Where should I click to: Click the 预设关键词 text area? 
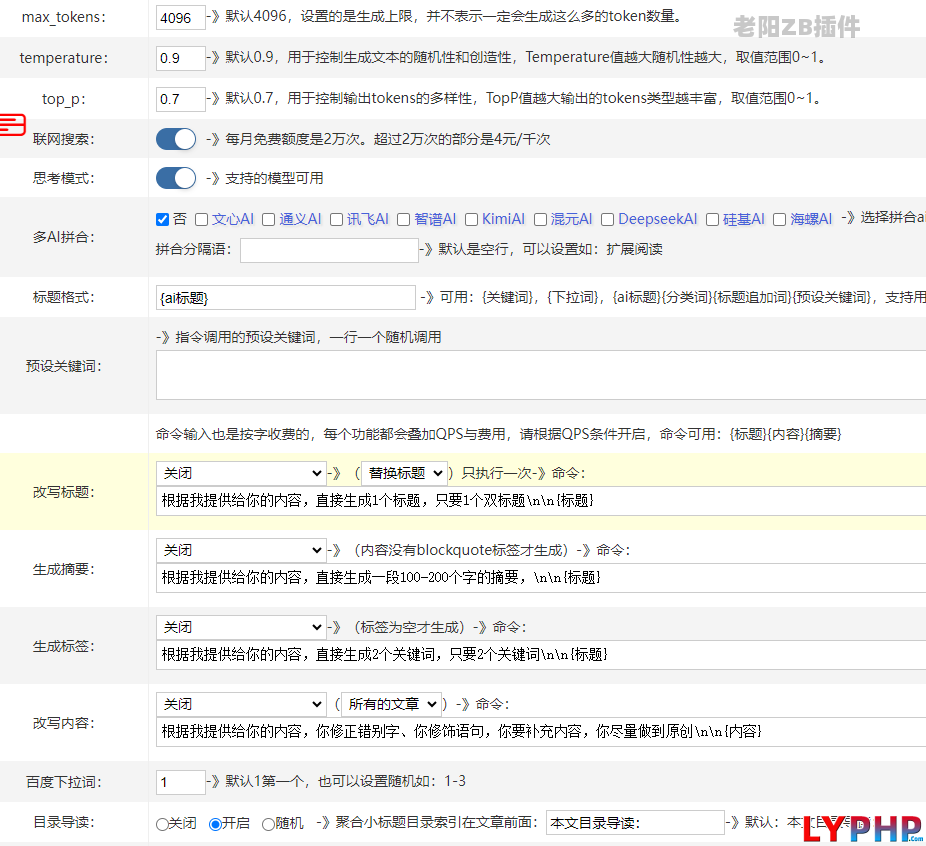(540, 375)
